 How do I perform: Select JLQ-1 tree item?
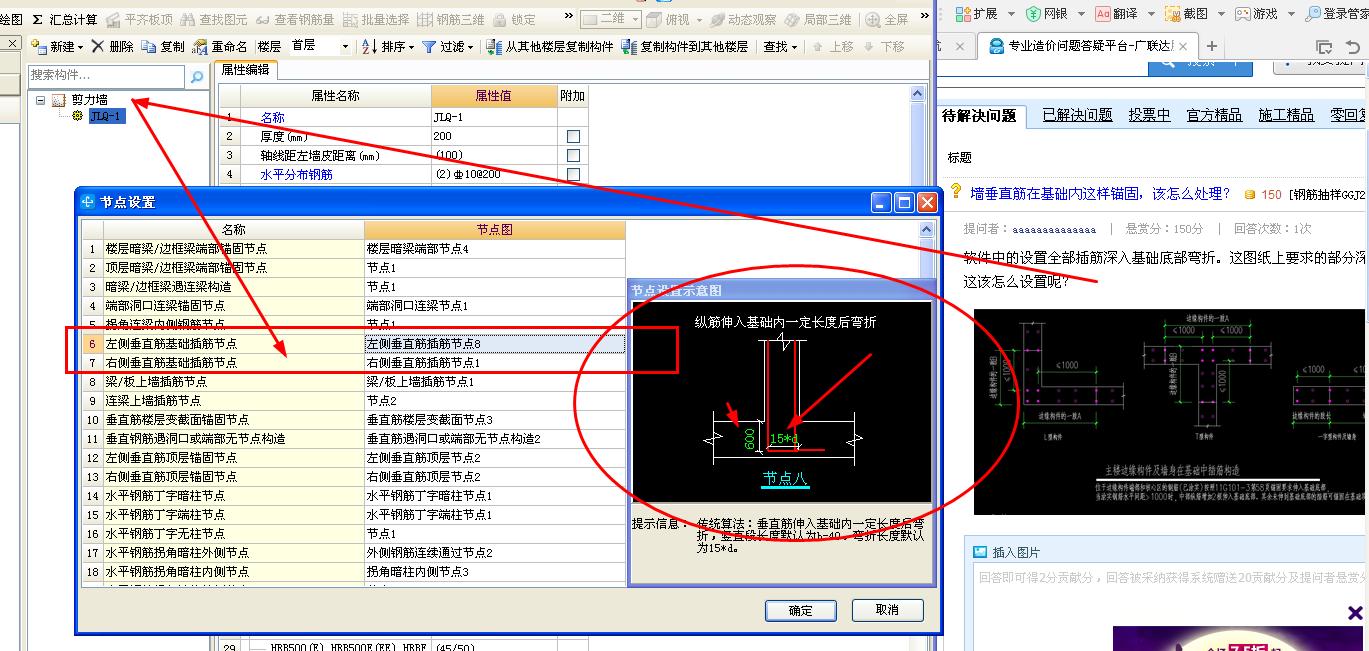click(x=107, y=116)
